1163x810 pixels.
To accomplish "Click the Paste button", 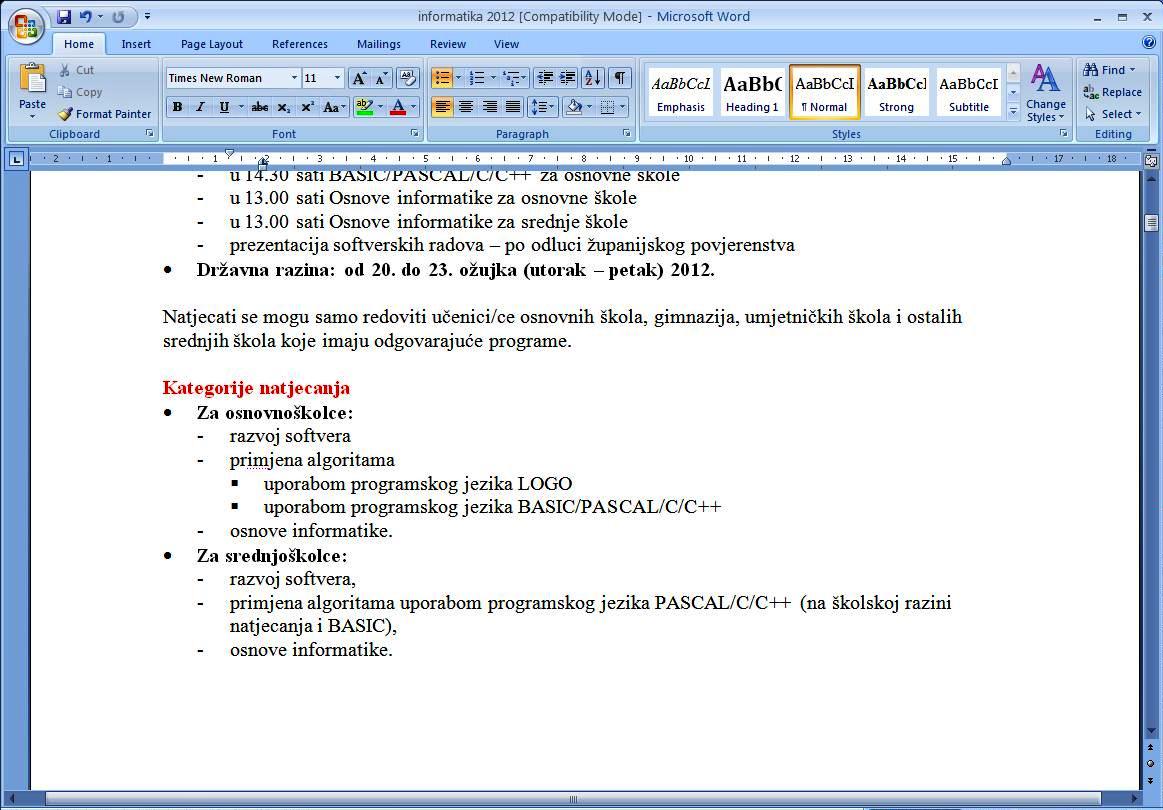I will pos(32,91).
